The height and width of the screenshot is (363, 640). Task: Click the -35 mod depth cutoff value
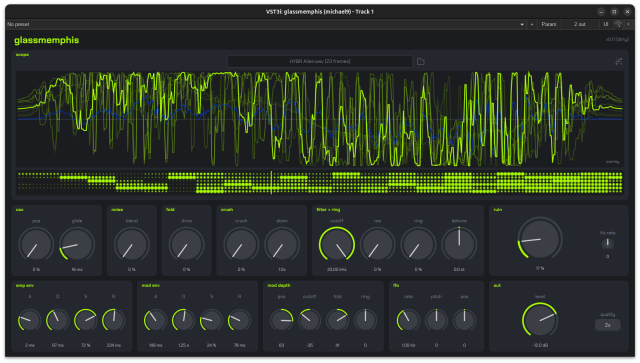(309, 345)
